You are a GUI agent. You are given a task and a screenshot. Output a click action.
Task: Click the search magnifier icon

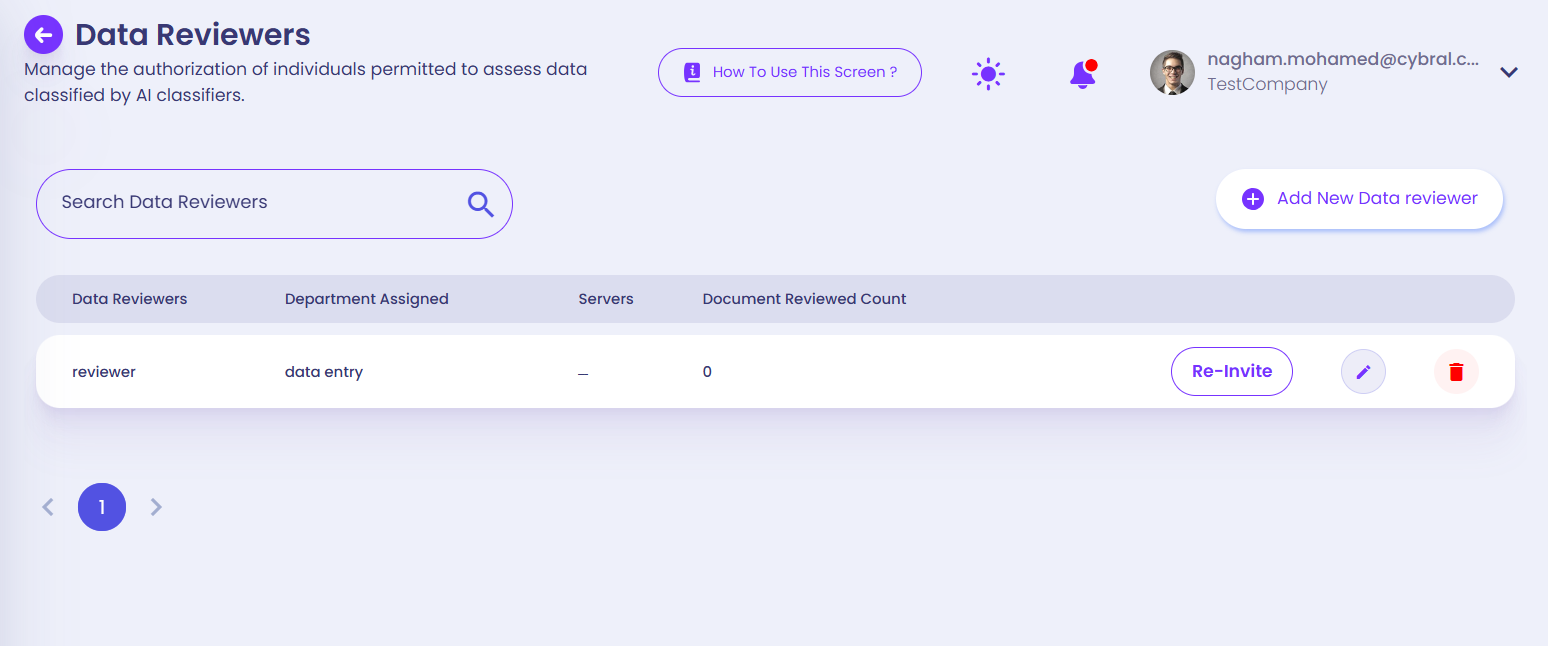click(481, 204)
